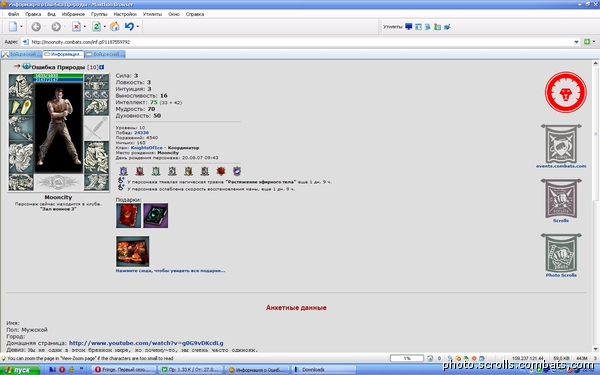This screenshot has width=600, height=375.
Task: Open the KnightsOfIce clan link
Action: (147, 148)
